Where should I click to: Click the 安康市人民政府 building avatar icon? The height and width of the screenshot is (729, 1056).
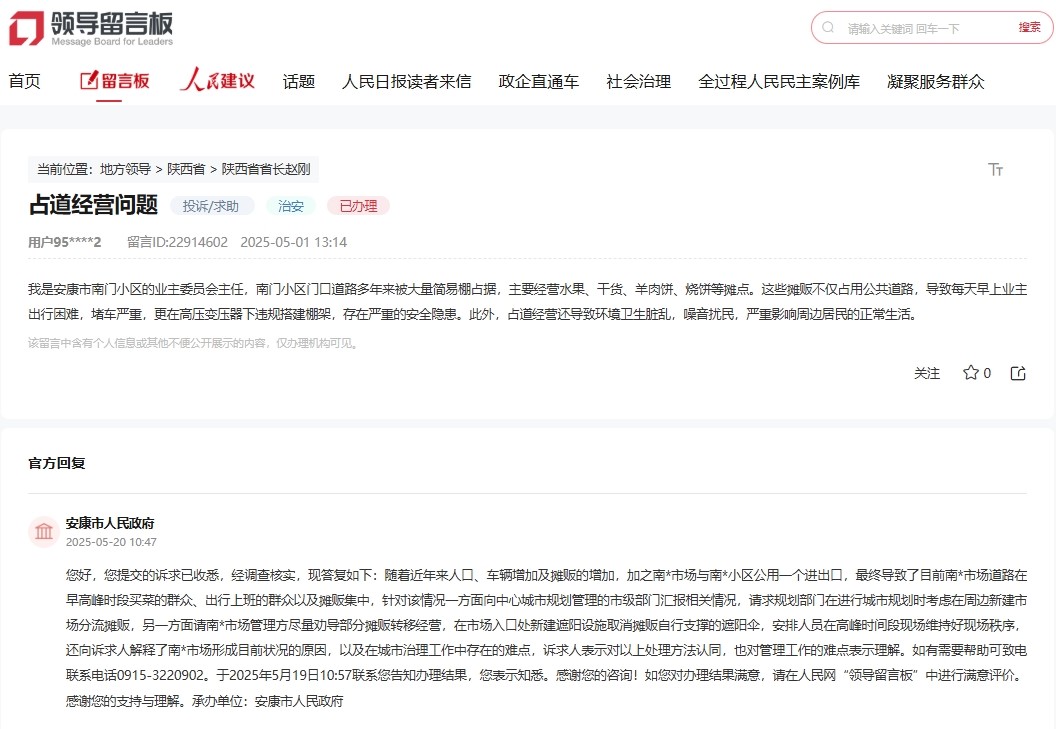[43, 533]
